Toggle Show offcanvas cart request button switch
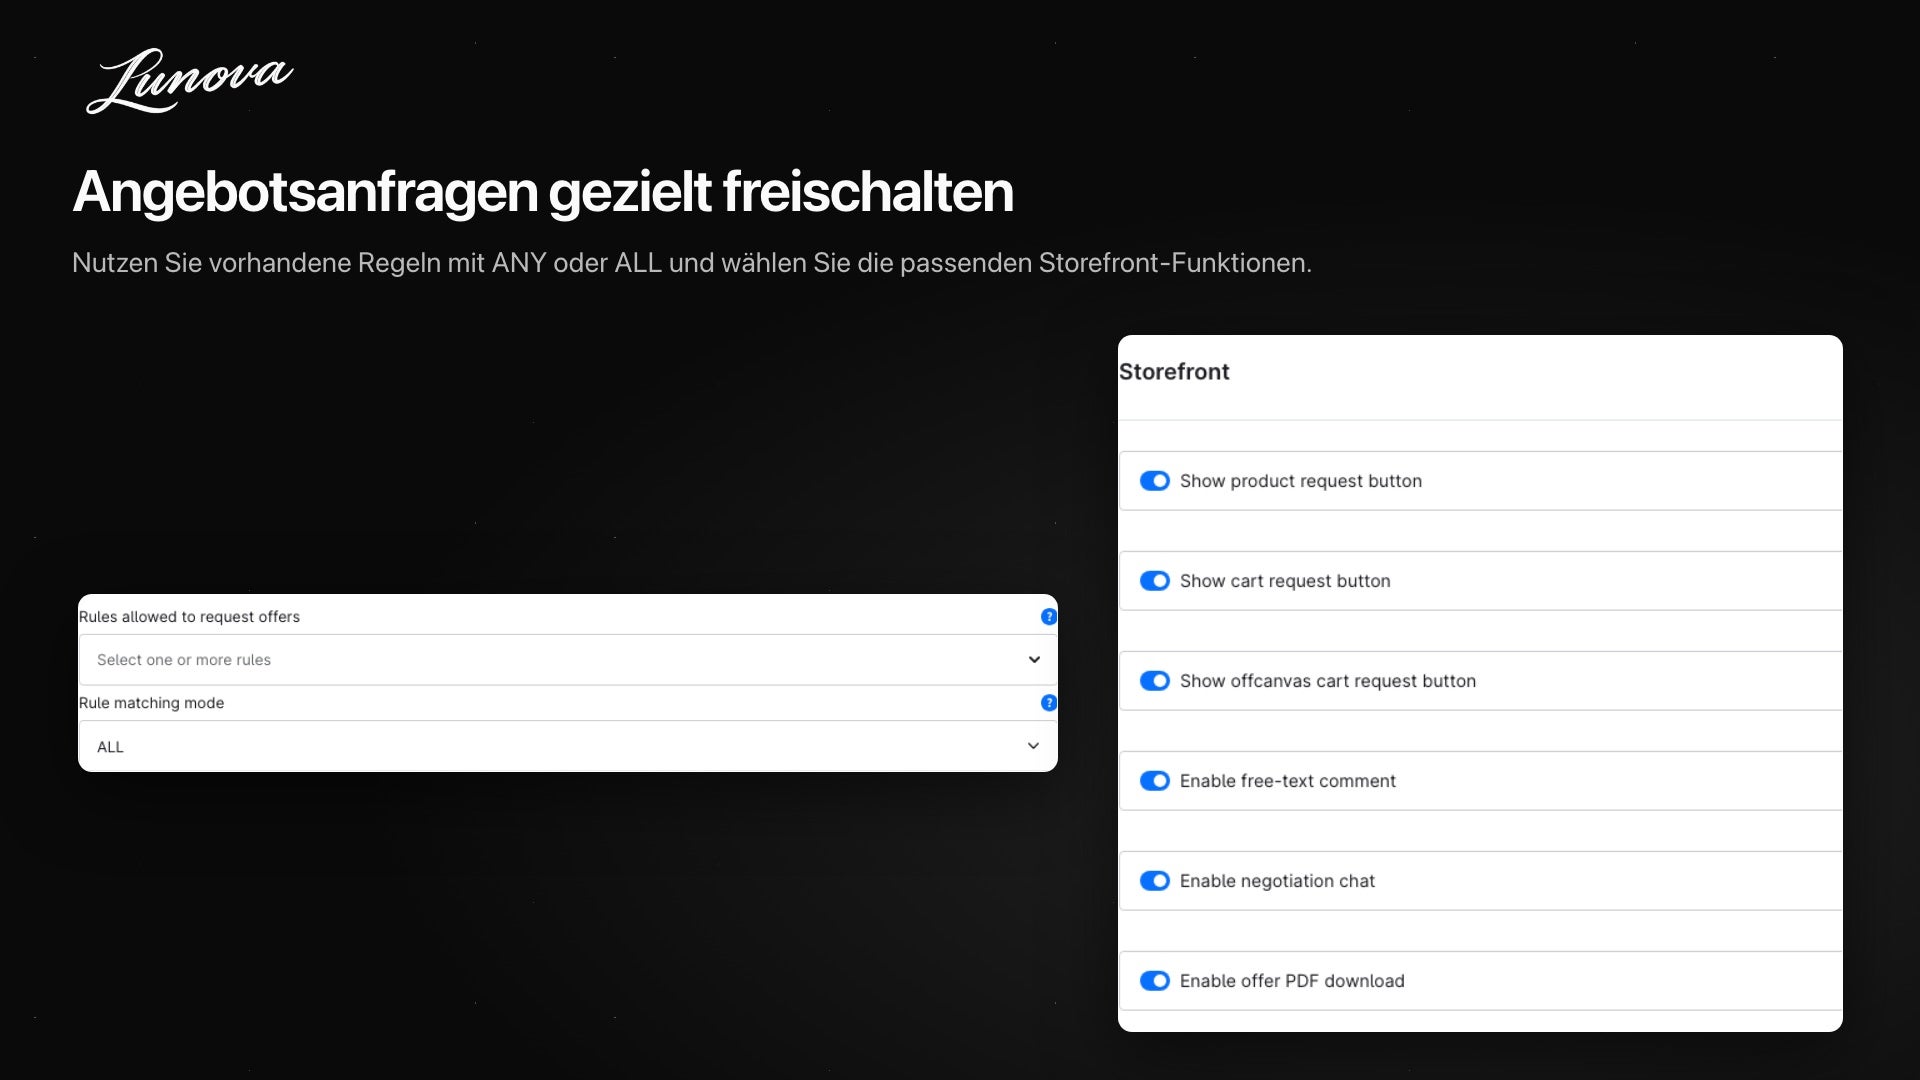The image size is (1920, 1080). tap(1155, 681)
